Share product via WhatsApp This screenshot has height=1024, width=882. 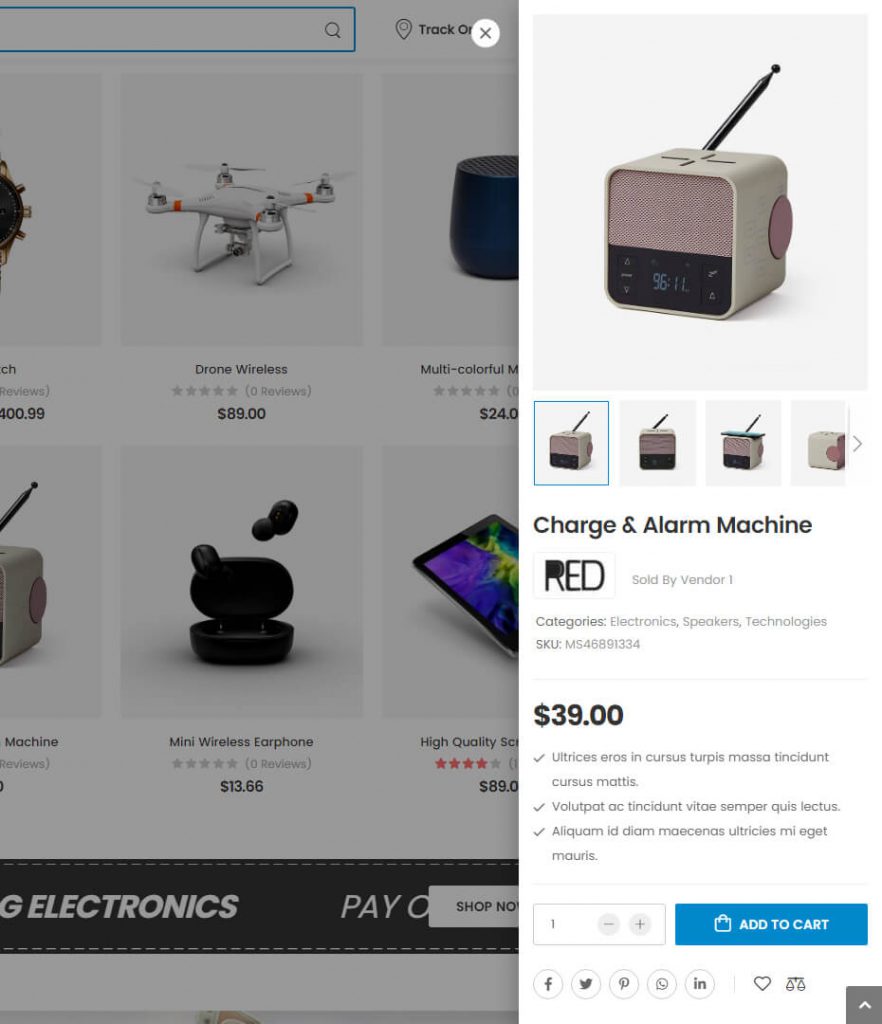(x=662, y=984)
